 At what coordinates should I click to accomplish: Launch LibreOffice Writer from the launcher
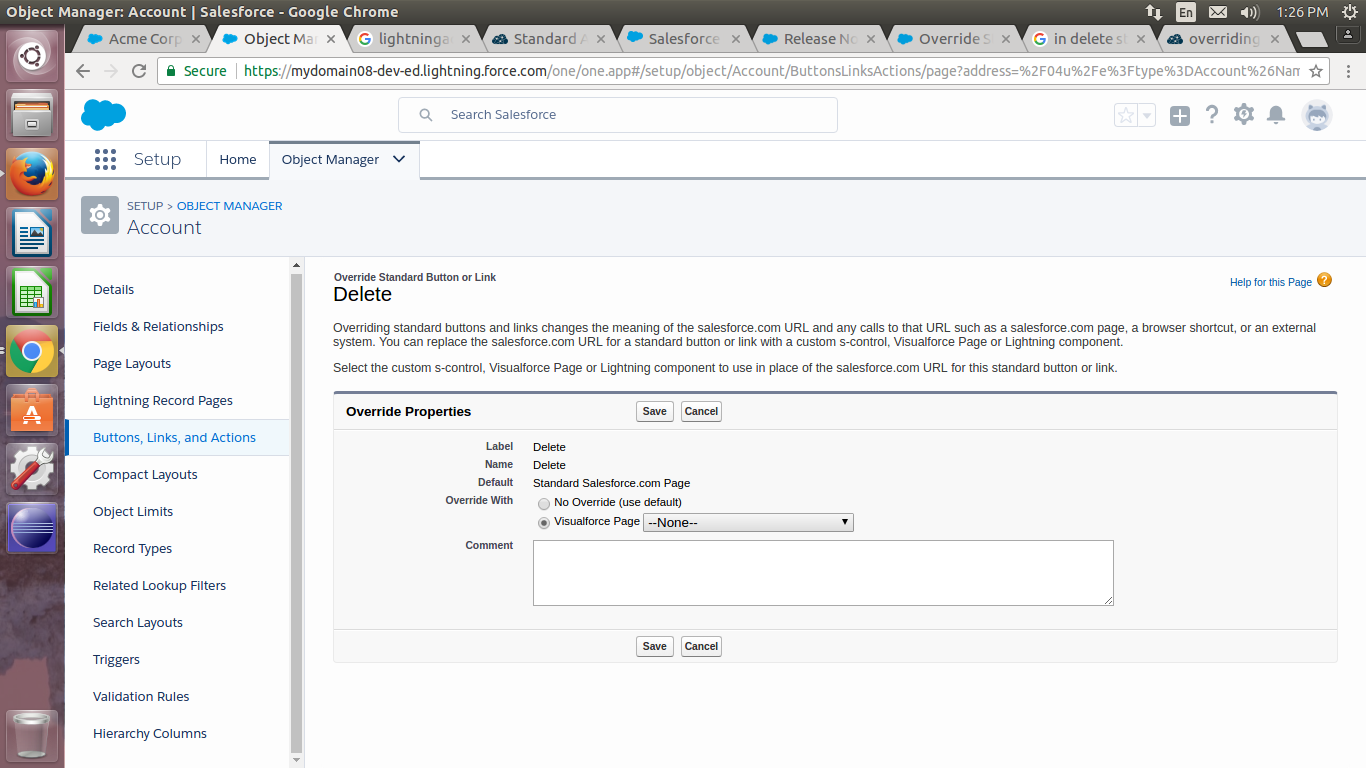32,233
